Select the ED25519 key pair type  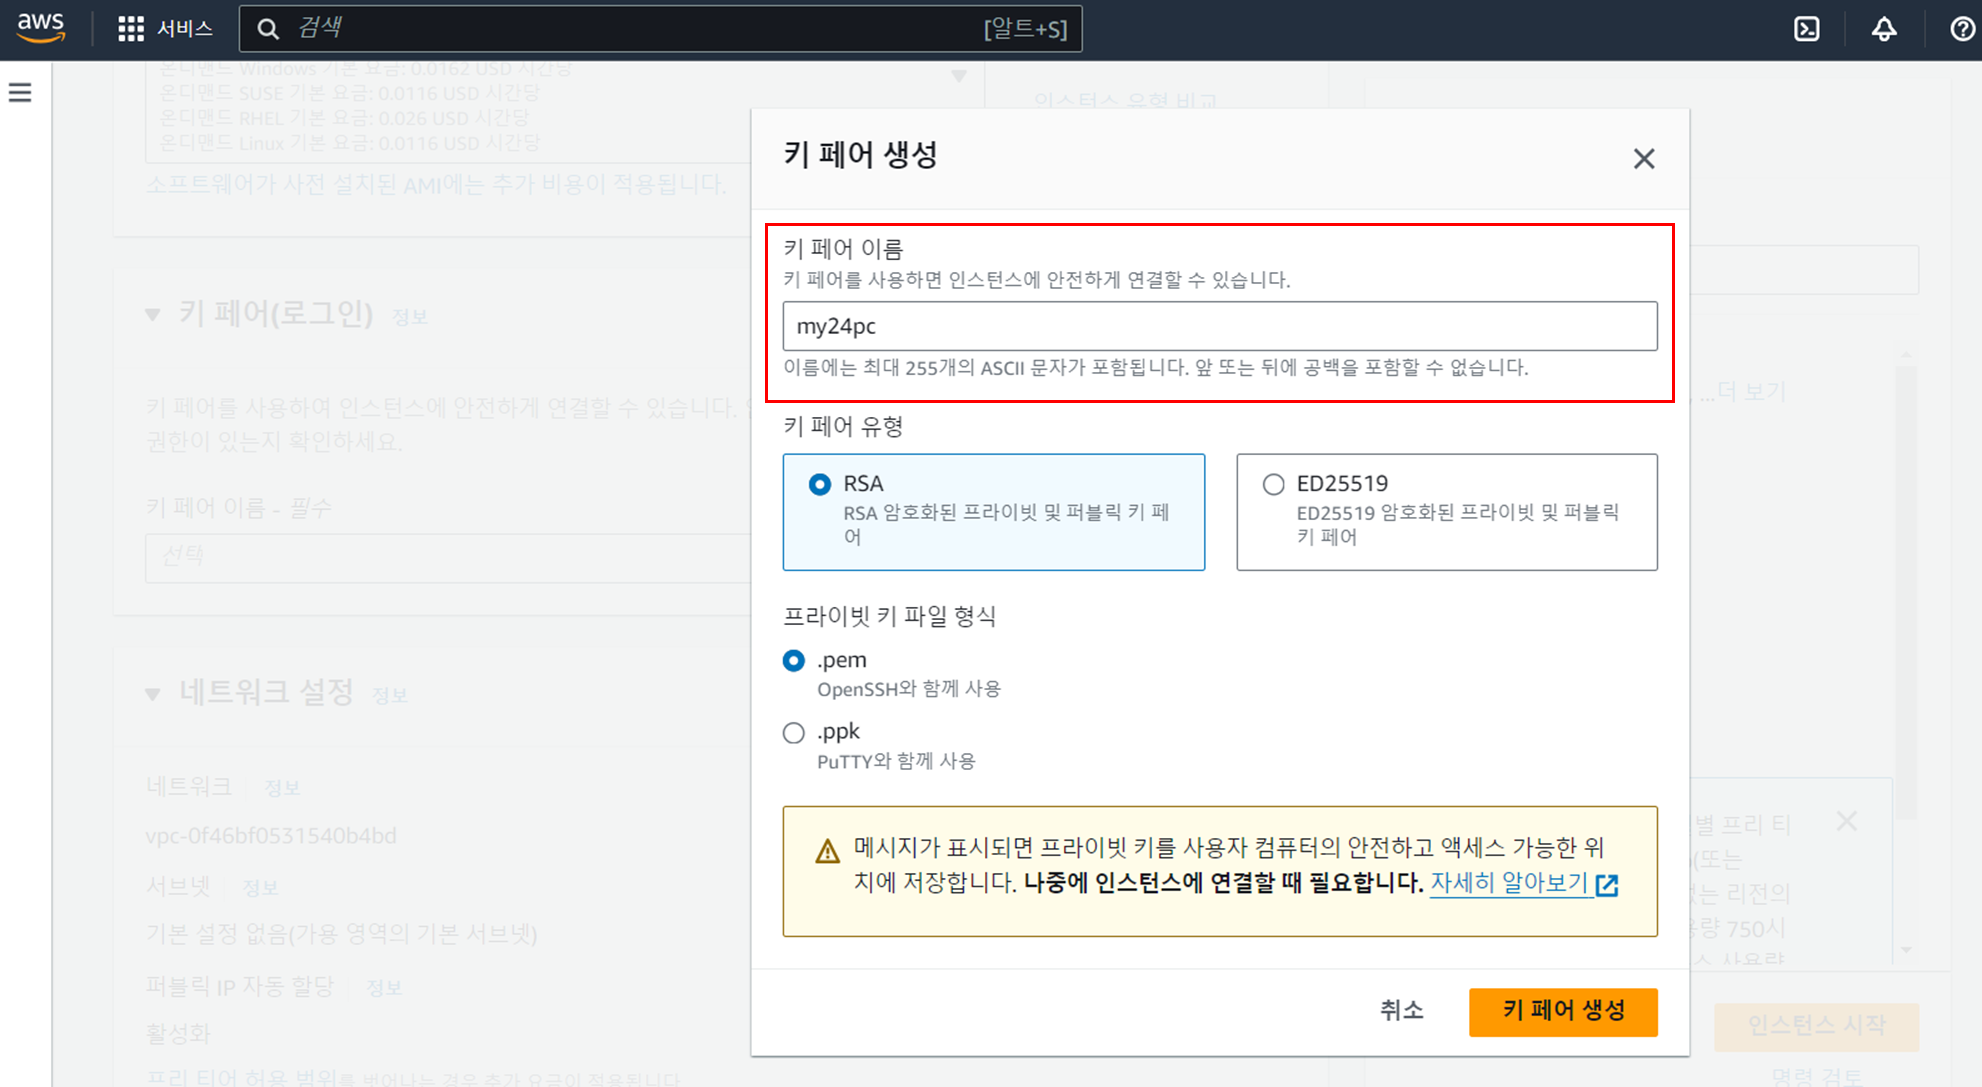(x=1273, y=485)
